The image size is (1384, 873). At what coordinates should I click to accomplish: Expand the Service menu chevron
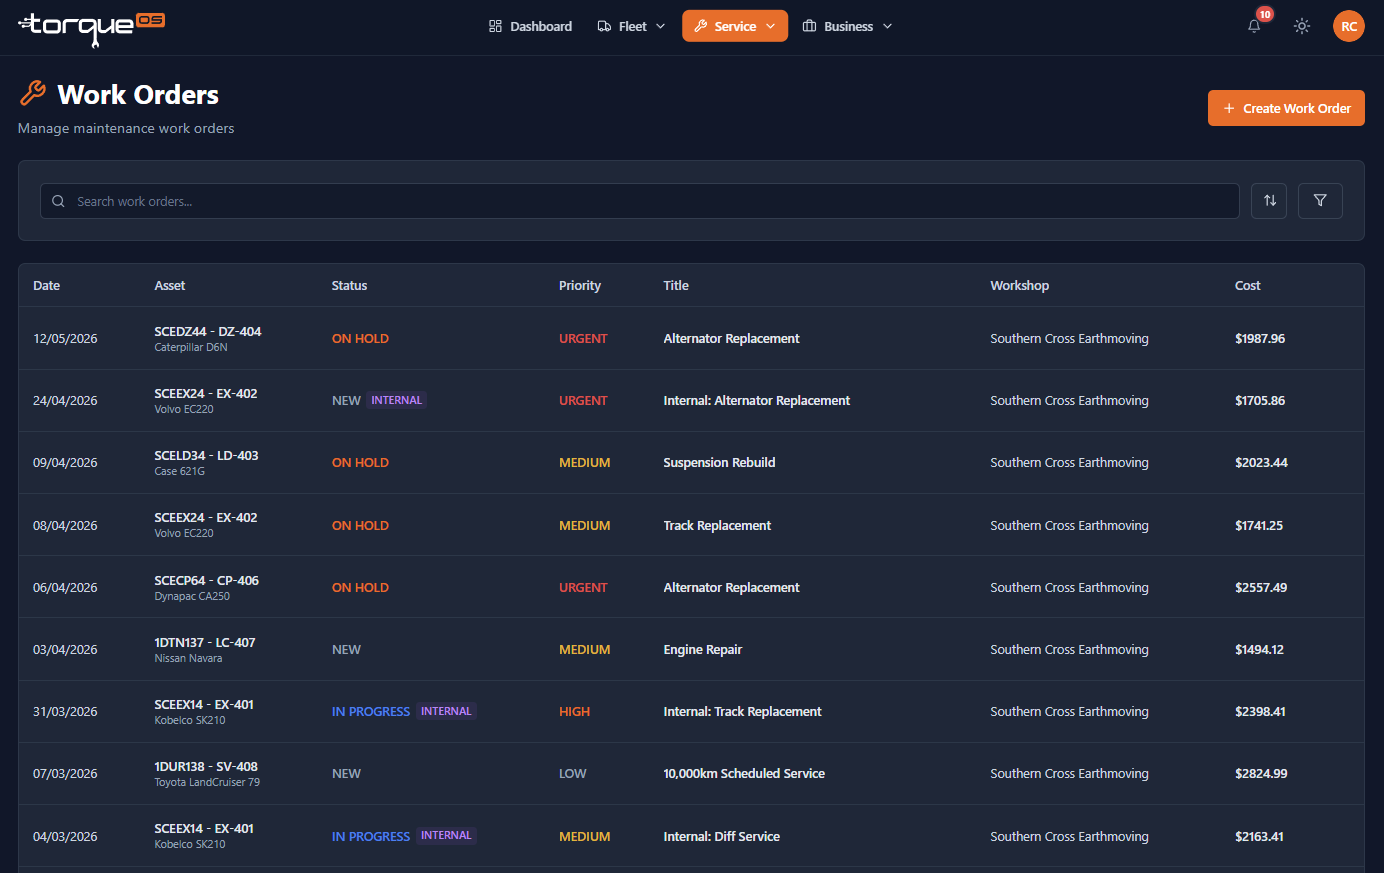(770, 26)
